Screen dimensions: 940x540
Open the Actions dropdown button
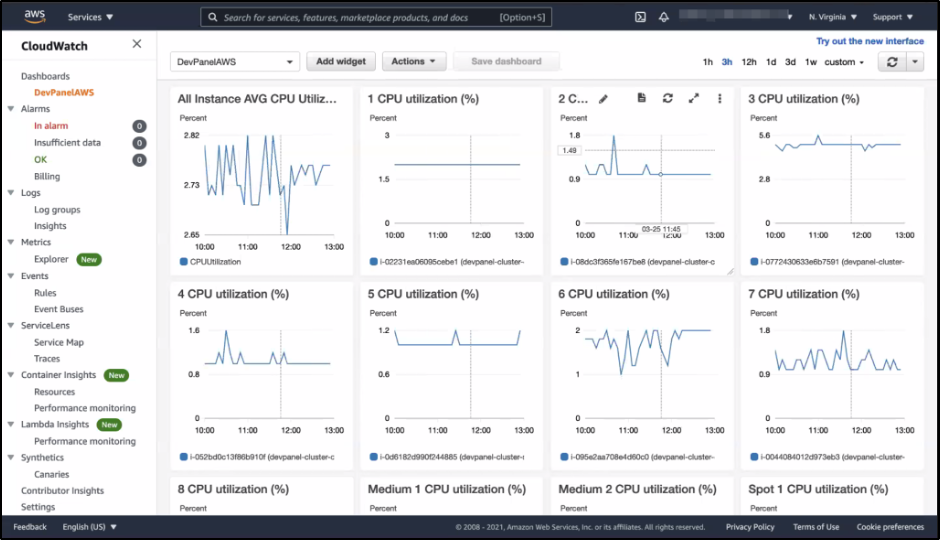[414, 61]
